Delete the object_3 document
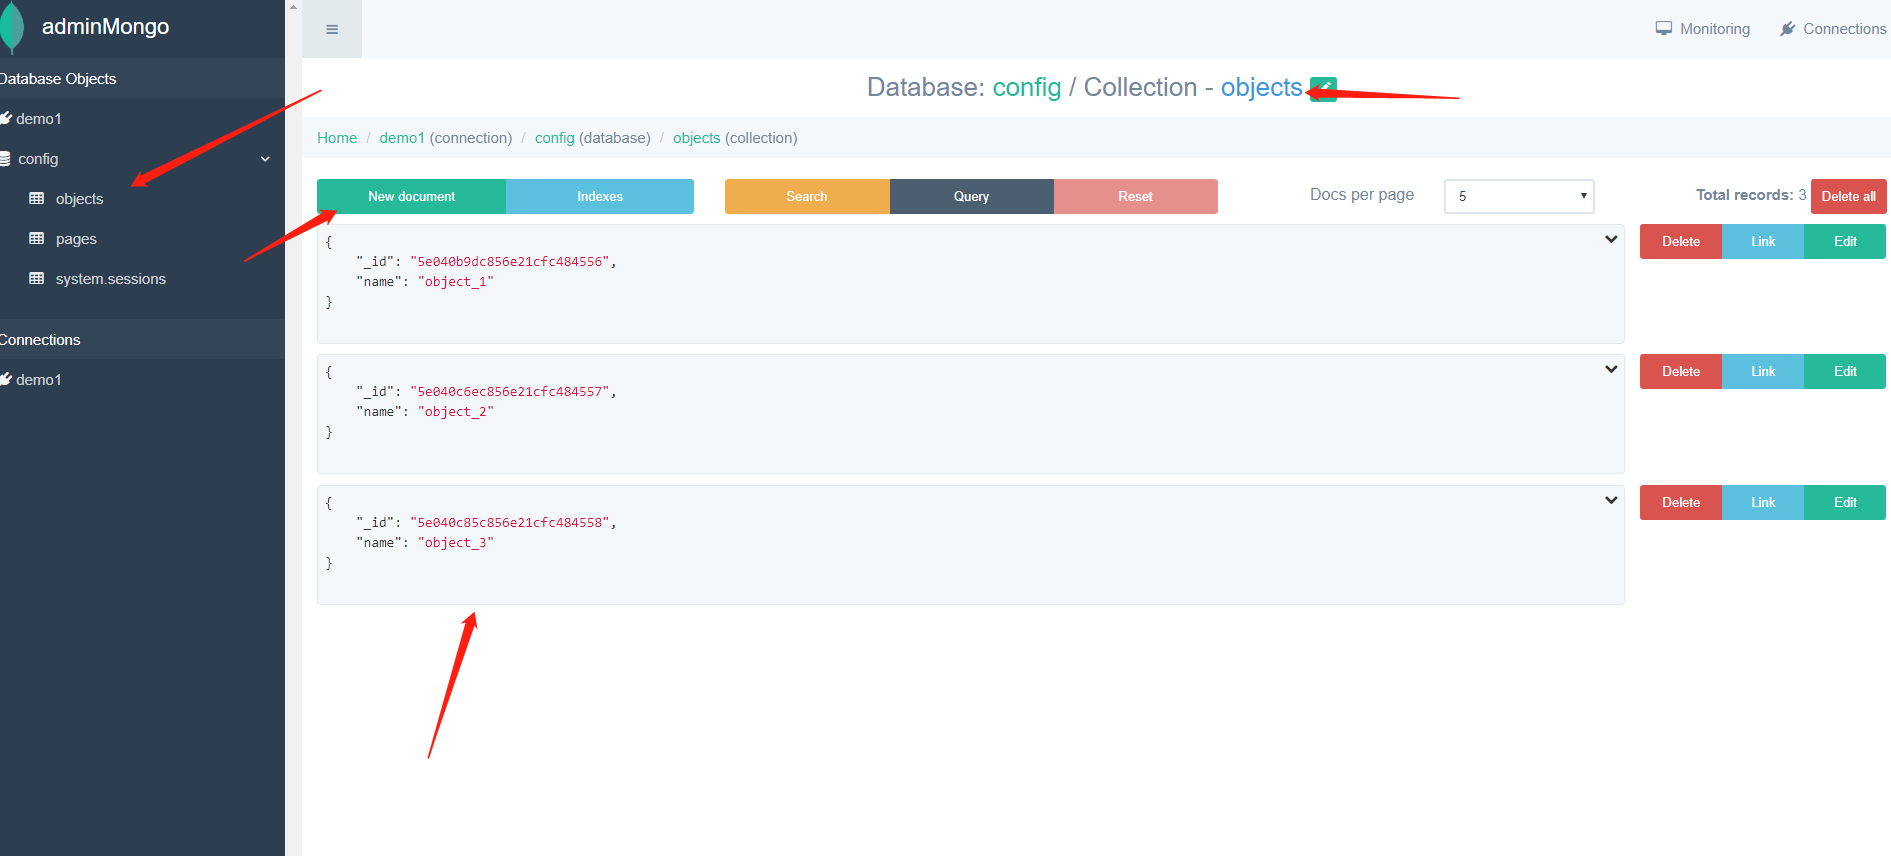This screenshot has width=1891, height=856. [1681, 502]
